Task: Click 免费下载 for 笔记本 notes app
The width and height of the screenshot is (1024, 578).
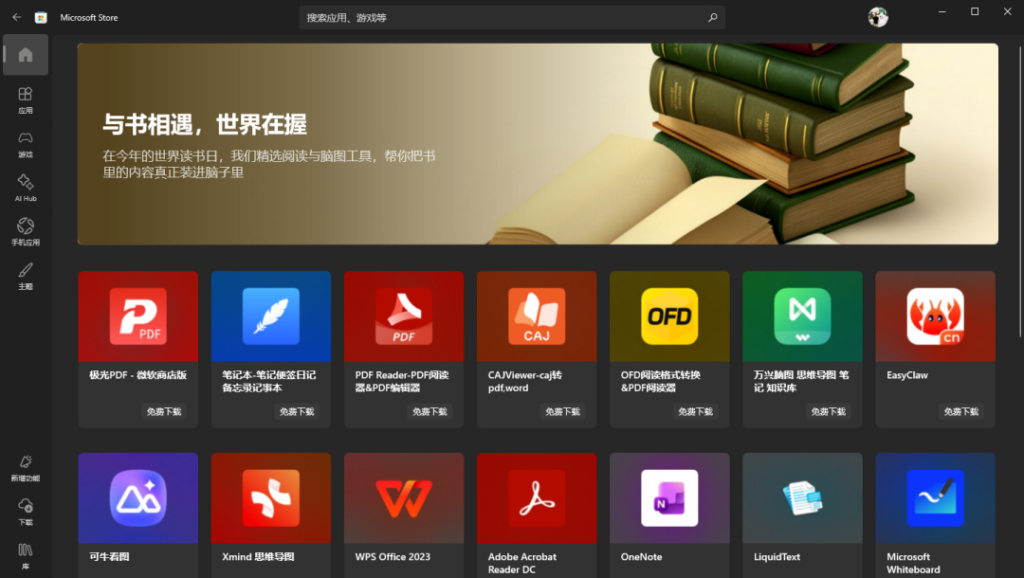Action: pos(297,411)
